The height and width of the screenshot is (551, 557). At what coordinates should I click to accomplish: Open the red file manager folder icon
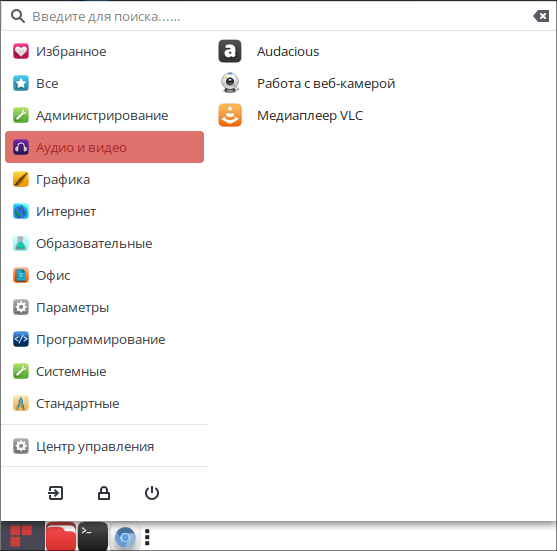[61, 536]
